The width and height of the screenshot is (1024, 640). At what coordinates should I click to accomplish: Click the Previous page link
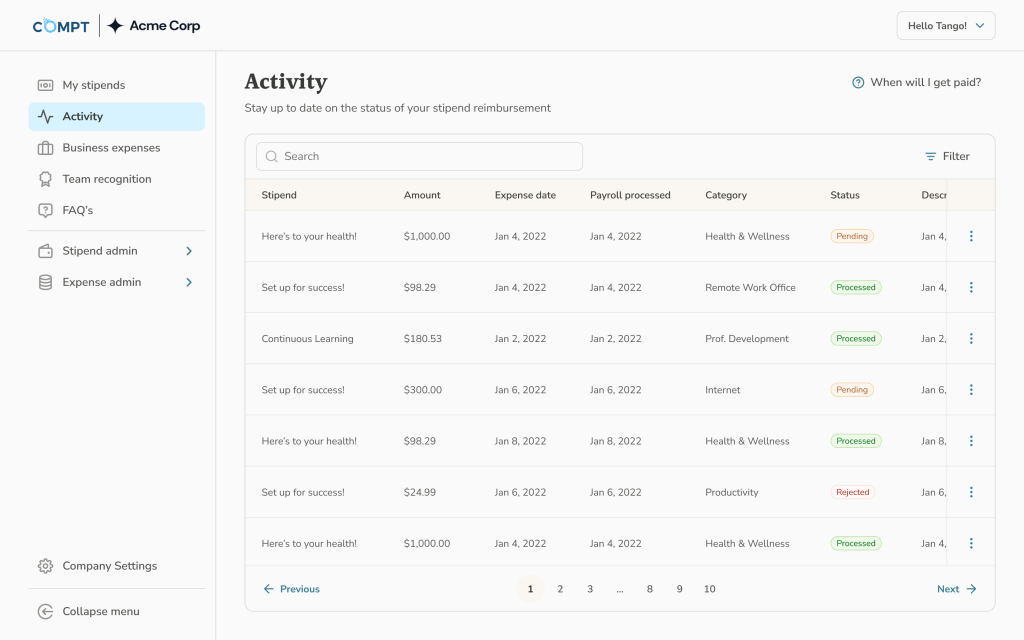[x=291, y=589]
